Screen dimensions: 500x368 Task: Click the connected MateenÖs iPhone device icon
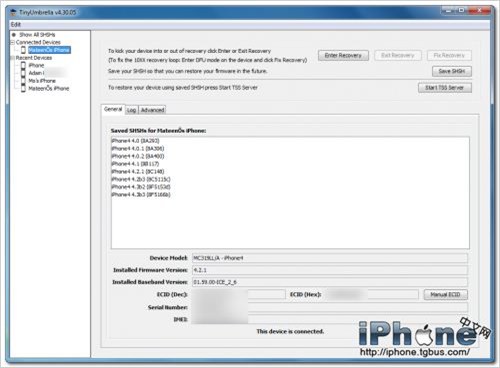(23, 50)
